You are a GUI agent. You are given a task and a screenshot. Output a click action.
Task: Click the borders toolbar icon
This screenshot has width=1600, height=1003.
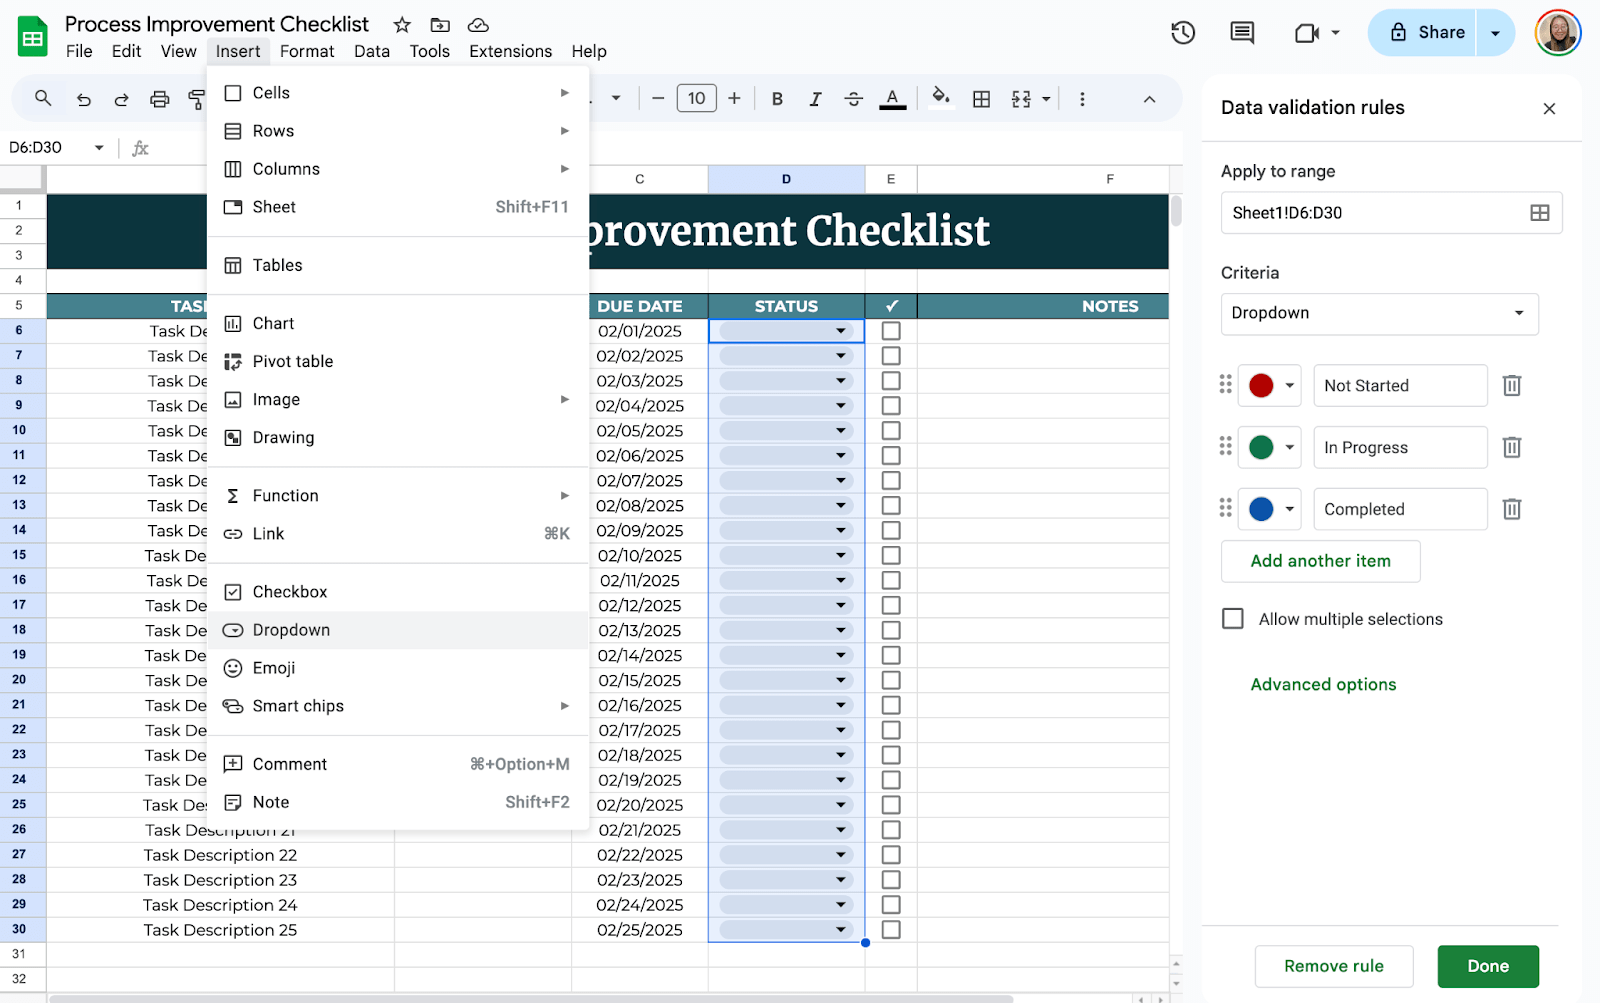pos(982,99)
